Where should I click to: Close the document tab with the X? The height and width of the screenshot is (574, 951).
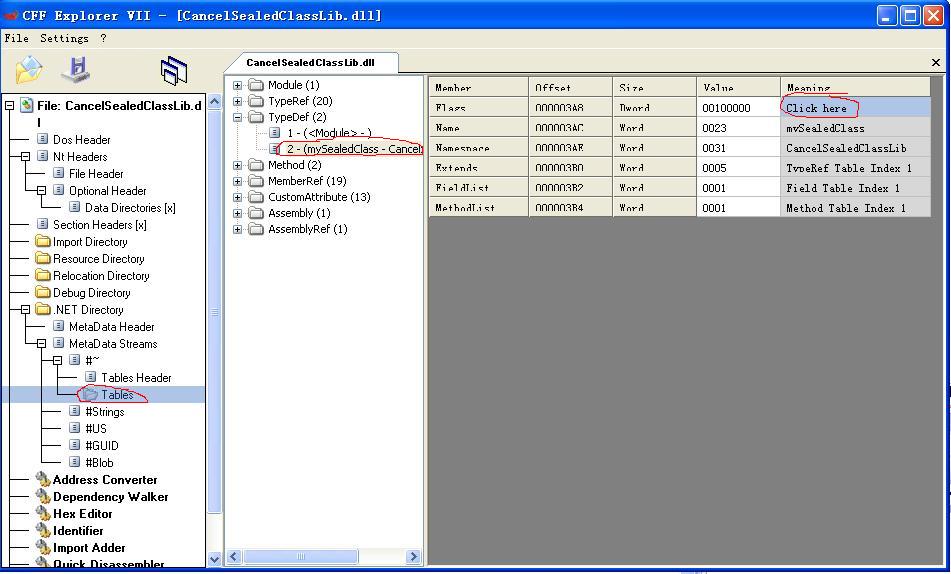(935, 62)
